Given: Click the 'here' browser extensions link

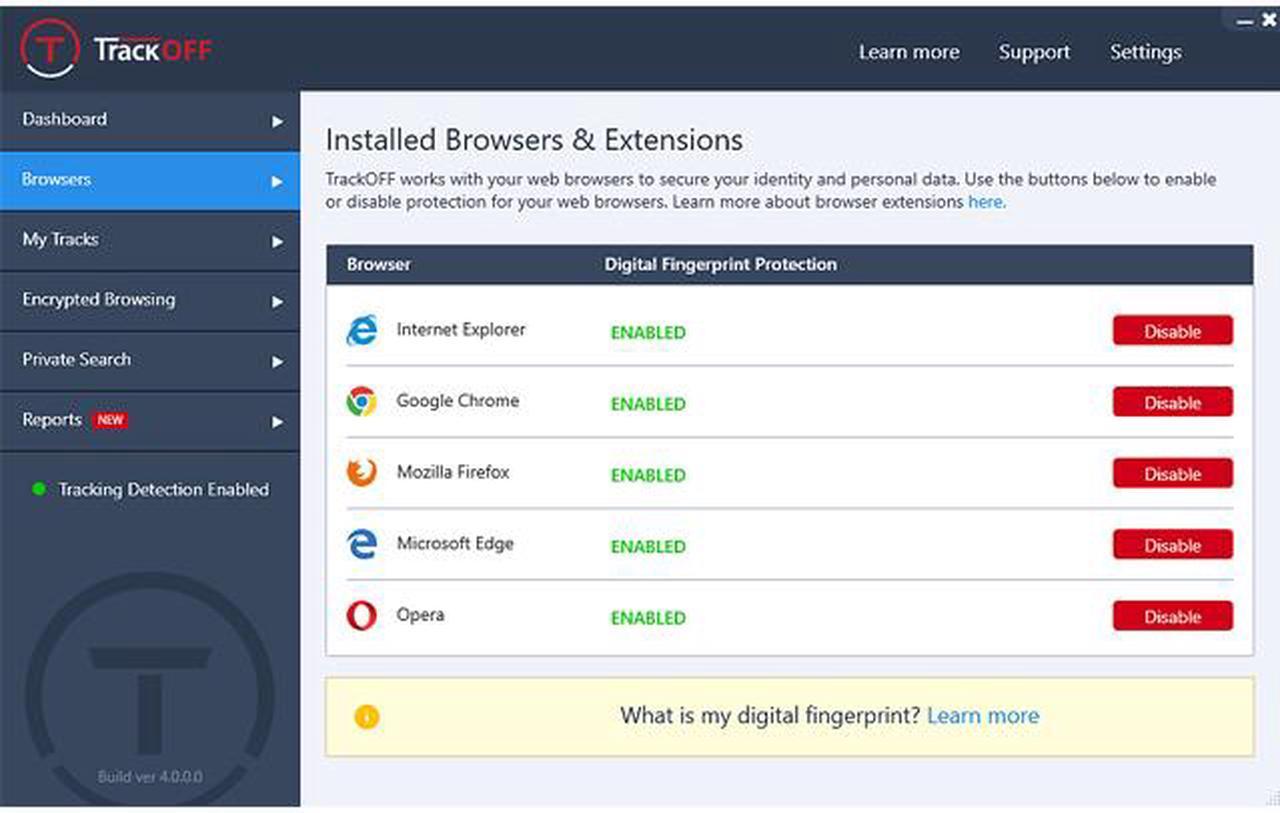Looking at the screenshot, I should point(986,202).
